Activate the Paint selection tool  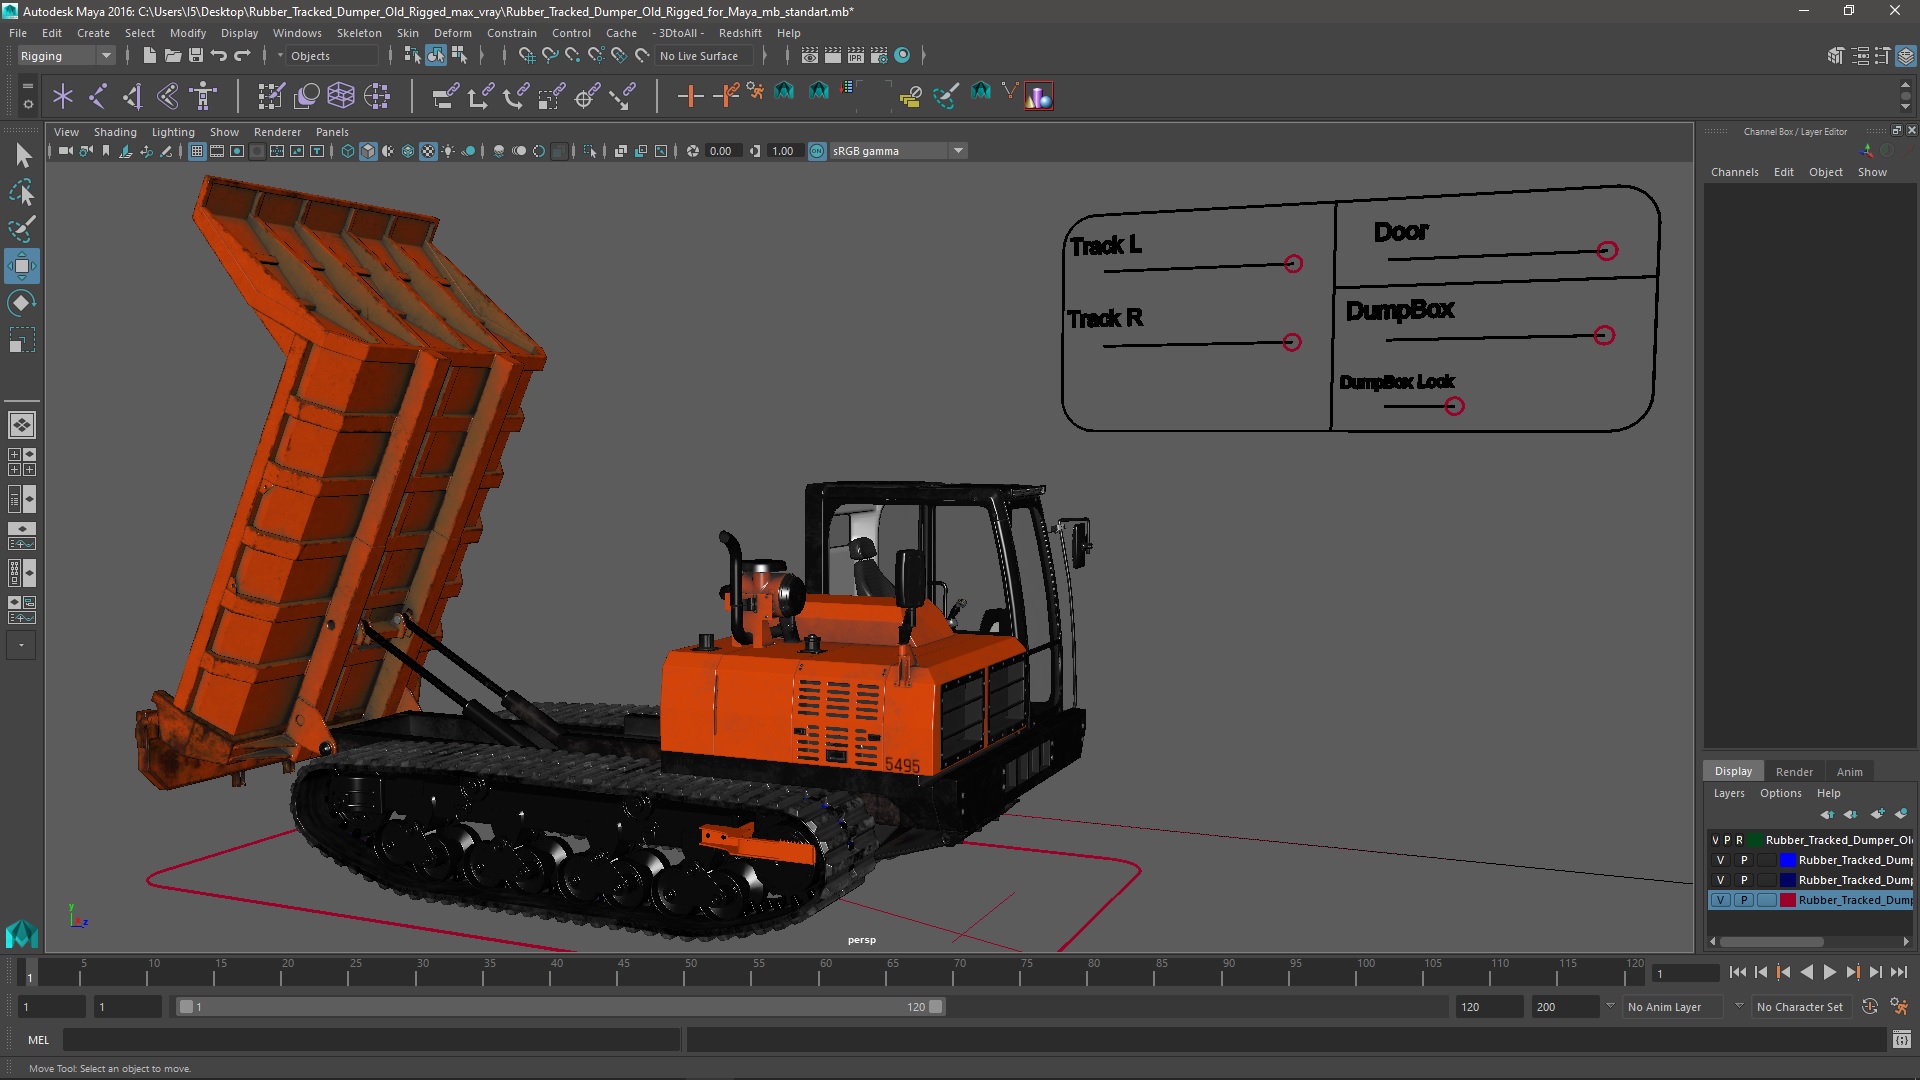pos(22,229)
